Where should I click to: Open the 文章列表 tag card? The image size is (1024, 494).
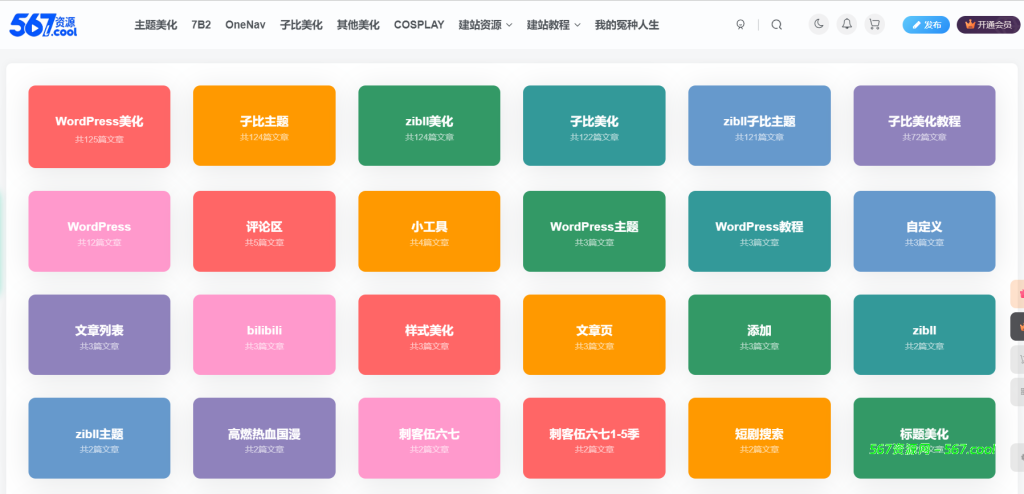point(99,335)
